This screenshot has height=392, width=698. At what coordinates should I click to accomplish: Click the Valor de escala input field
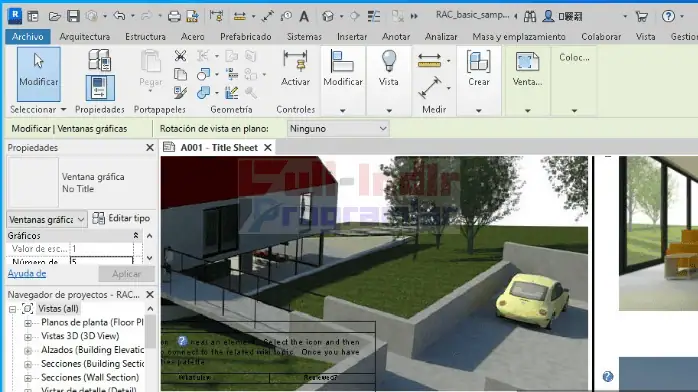(102, 249)
